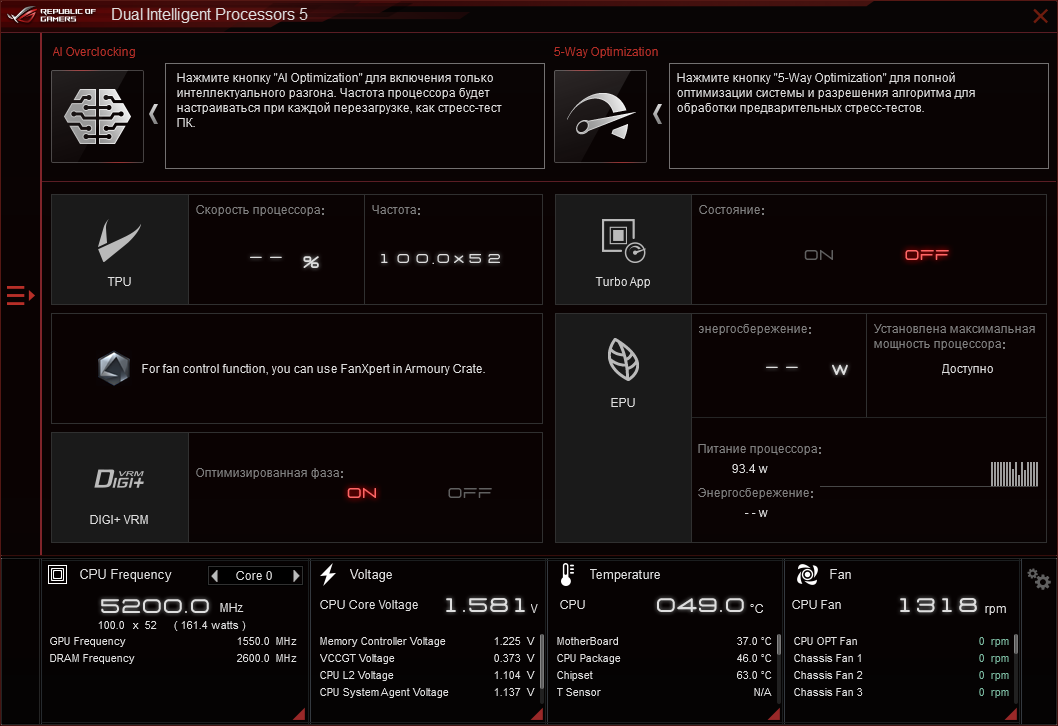Expand Voltage panel corner triangle
1058x726 pixels.
tap(536, 714)
